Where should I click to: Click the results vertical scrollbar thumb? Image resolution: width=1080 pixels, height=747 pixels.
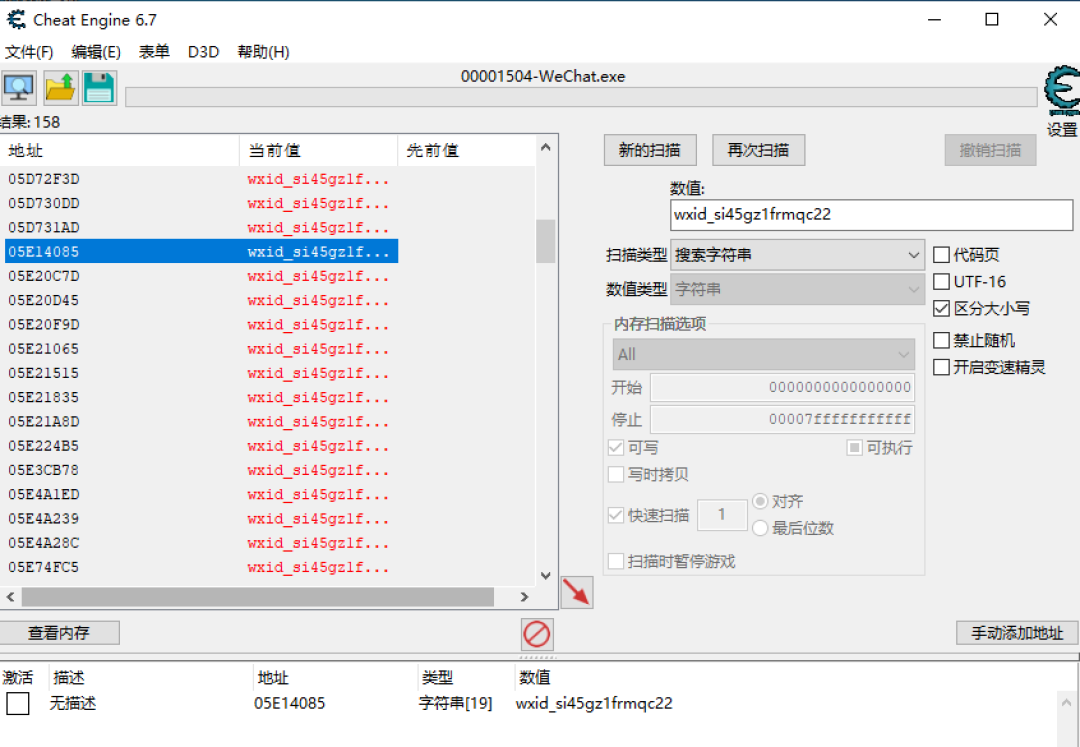(x=546, y=241)
